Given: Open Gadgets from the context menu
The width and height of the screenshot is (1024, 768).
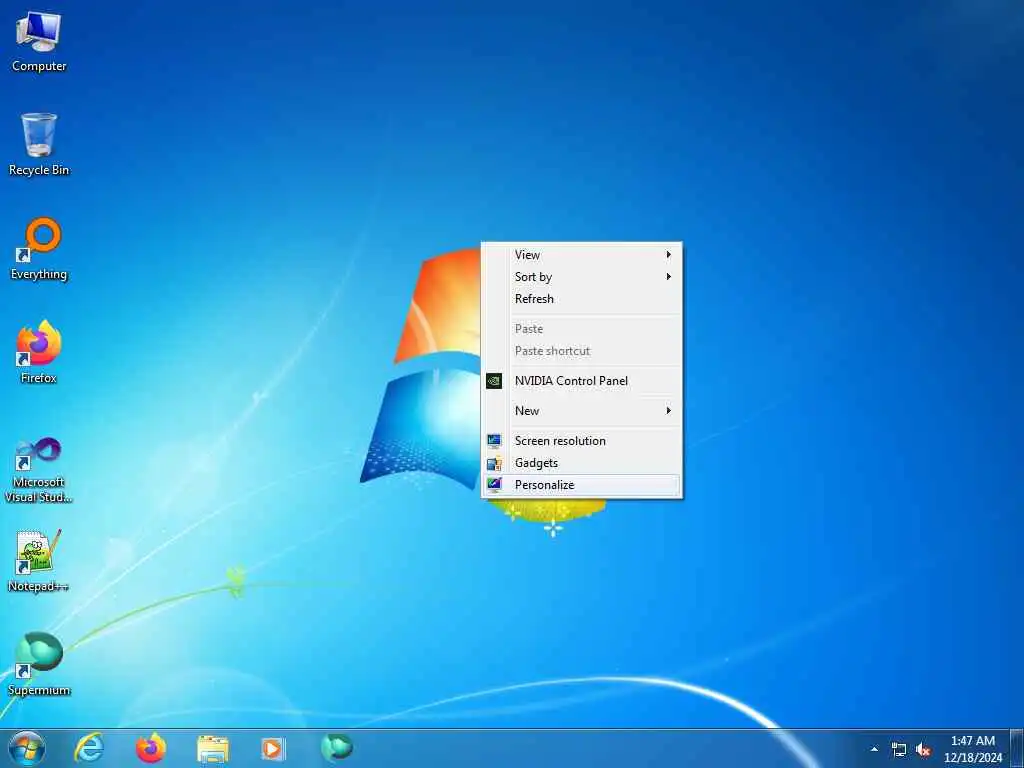Looking at the screenshot, I should coord(581,463).
